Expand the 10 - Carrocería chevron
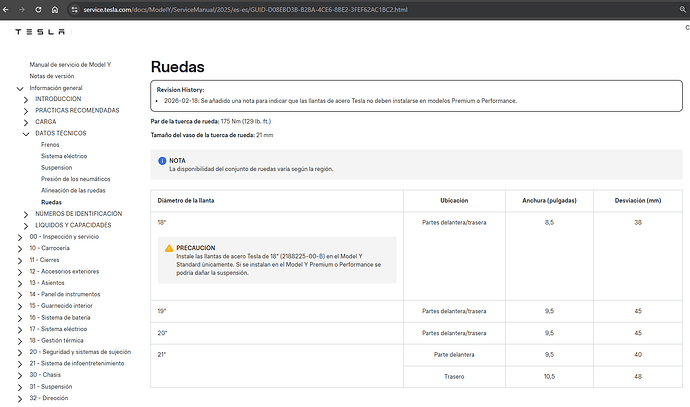The height and width of the screenshot is (407, 690). point(20,249)
